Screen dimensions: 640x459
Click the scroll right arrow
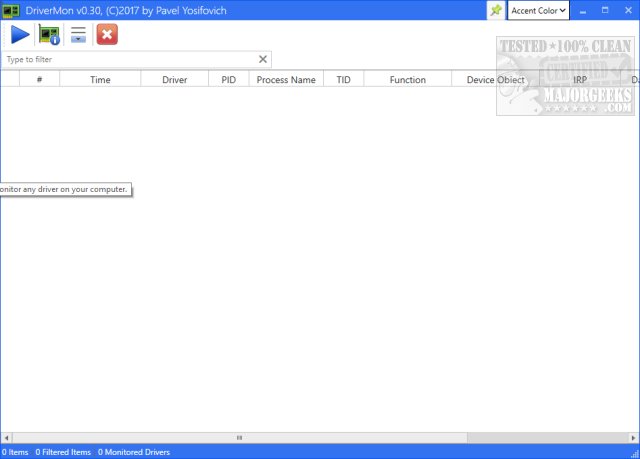coord(633,438)
